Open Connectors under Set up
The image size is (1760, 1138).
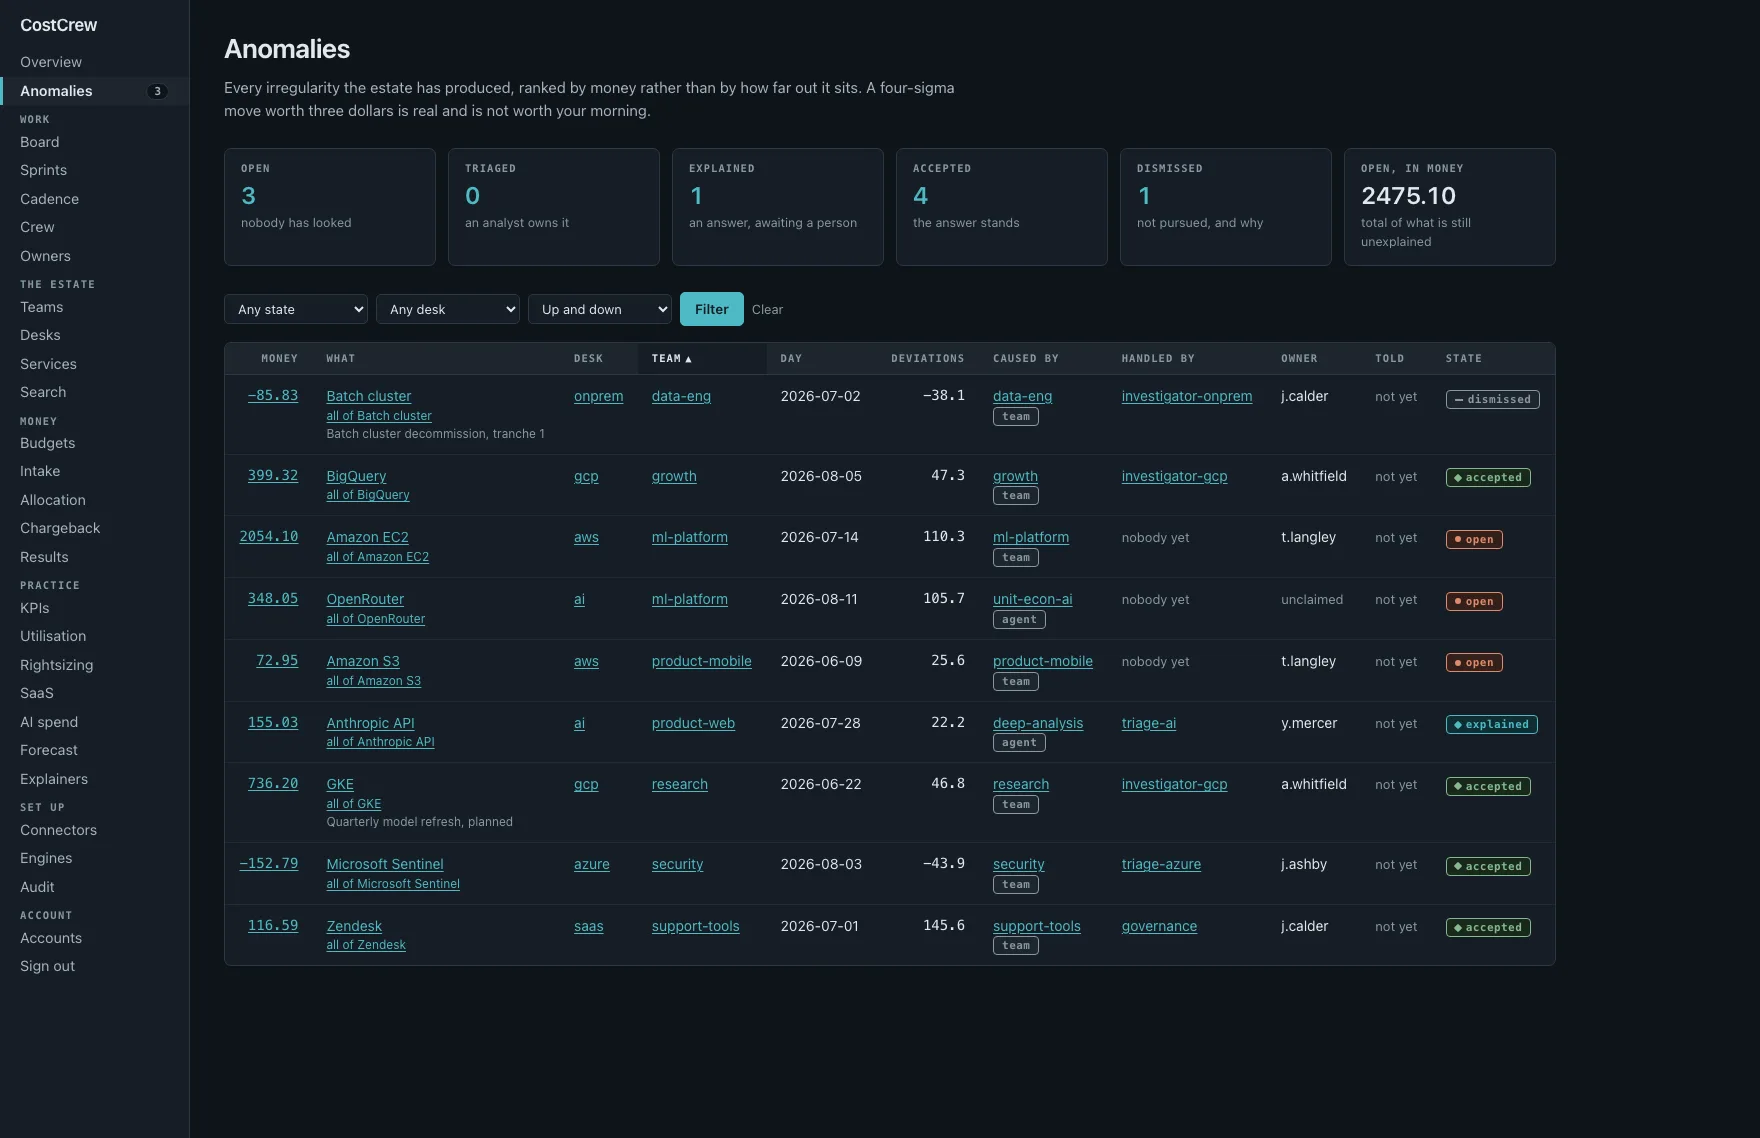pyautogui.click(x=58, y=830)
